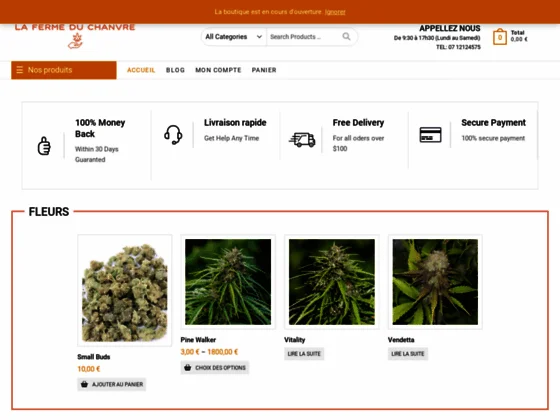Image resolution: width=560 pixels, height=420 pixels.
Task: Choose options for Pine Walker
Action: click(x=215, y=368)
